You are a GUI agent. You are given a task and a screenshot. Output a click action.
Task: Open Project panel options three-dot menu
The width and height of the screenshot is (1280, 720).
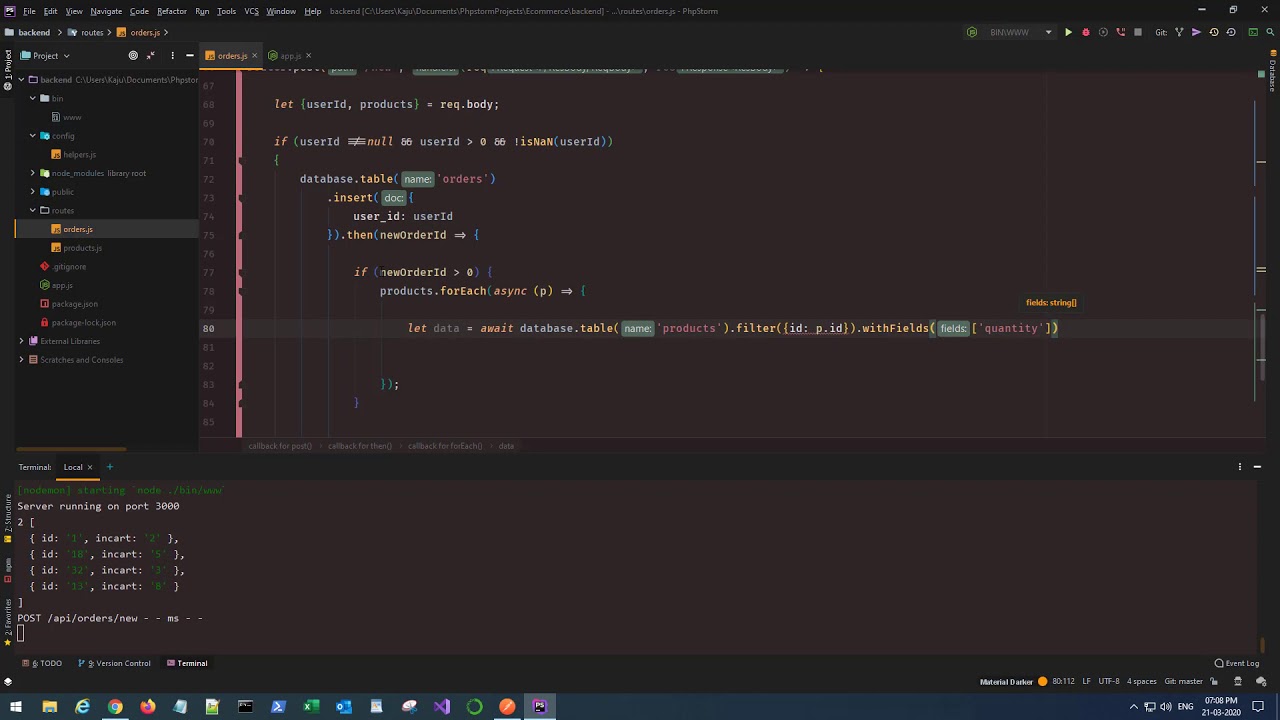[x=172, y=56]
